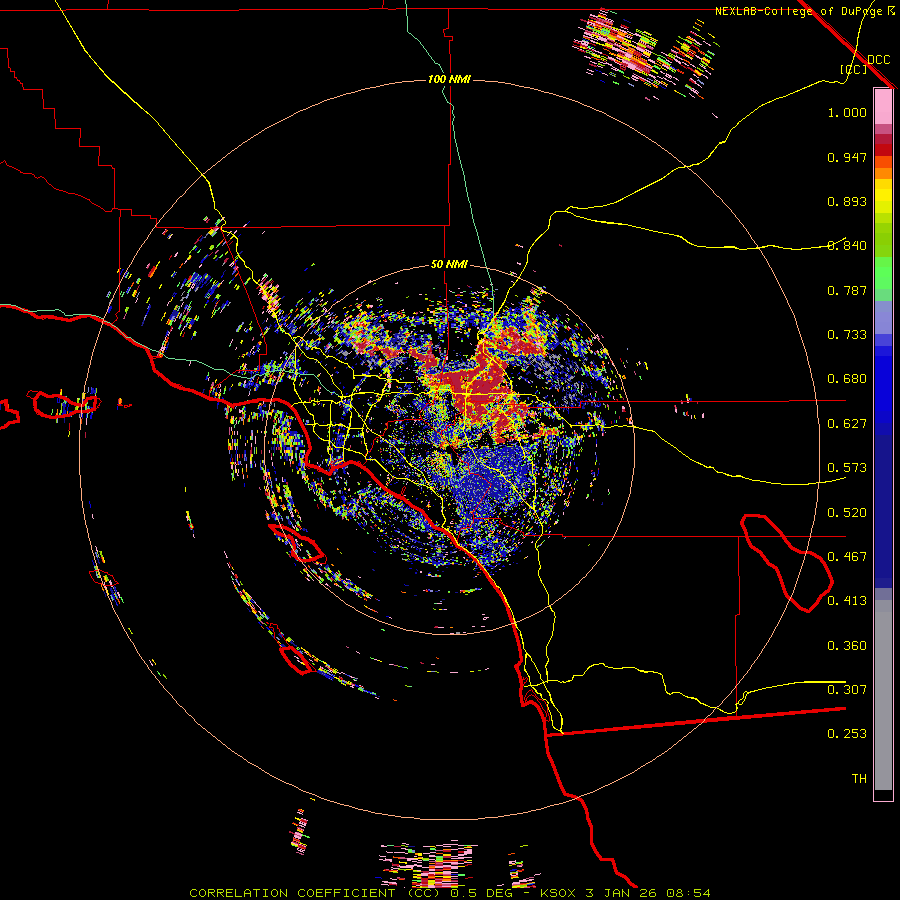Screen dimensions: 900x900
Task: Pick the bright green segment of the color bar
Action: click(x=883, y=273)
